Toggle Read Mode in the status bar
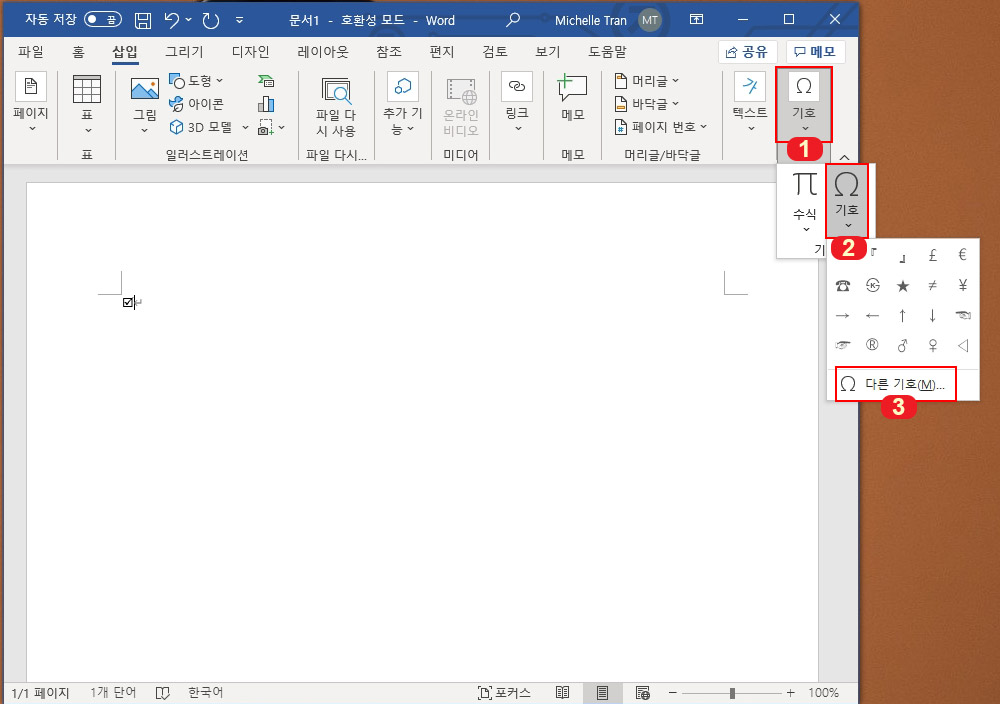 tap(562, 692)
